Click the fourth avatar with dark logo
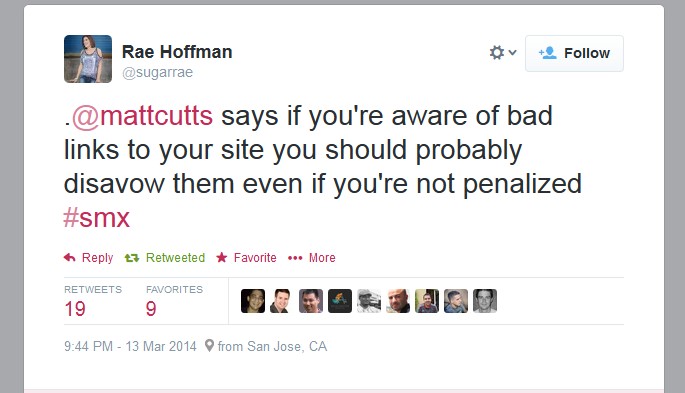 coord(340,301)
